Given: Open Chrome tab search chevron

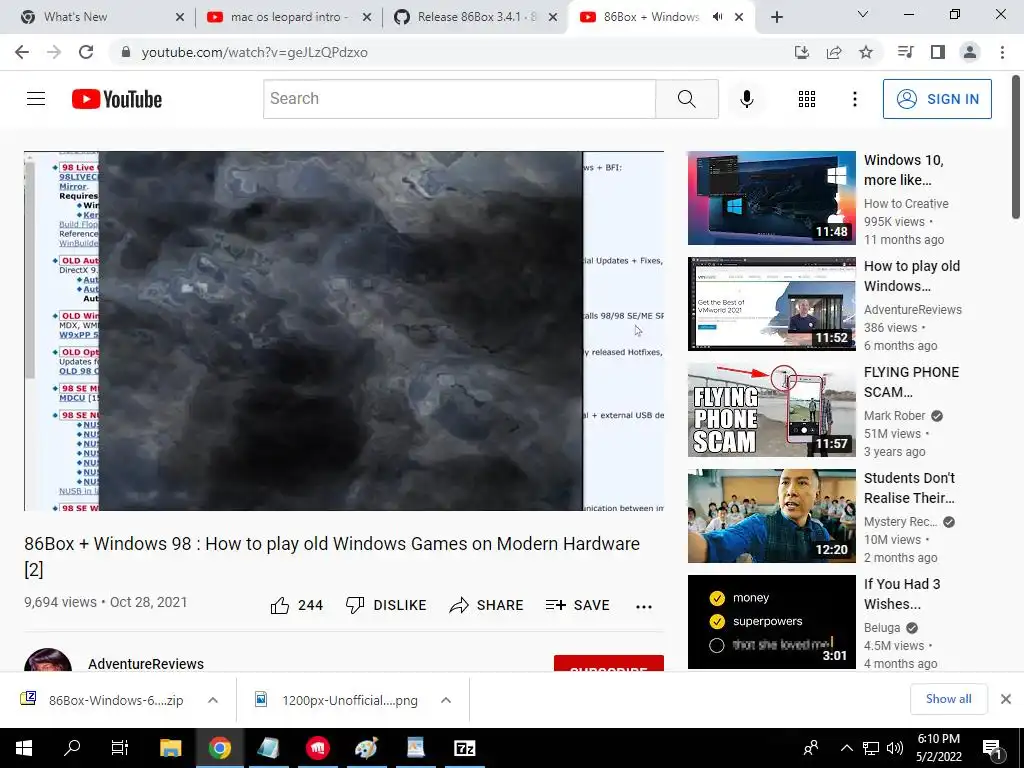Looking at the screenshot, I should 863,14.
